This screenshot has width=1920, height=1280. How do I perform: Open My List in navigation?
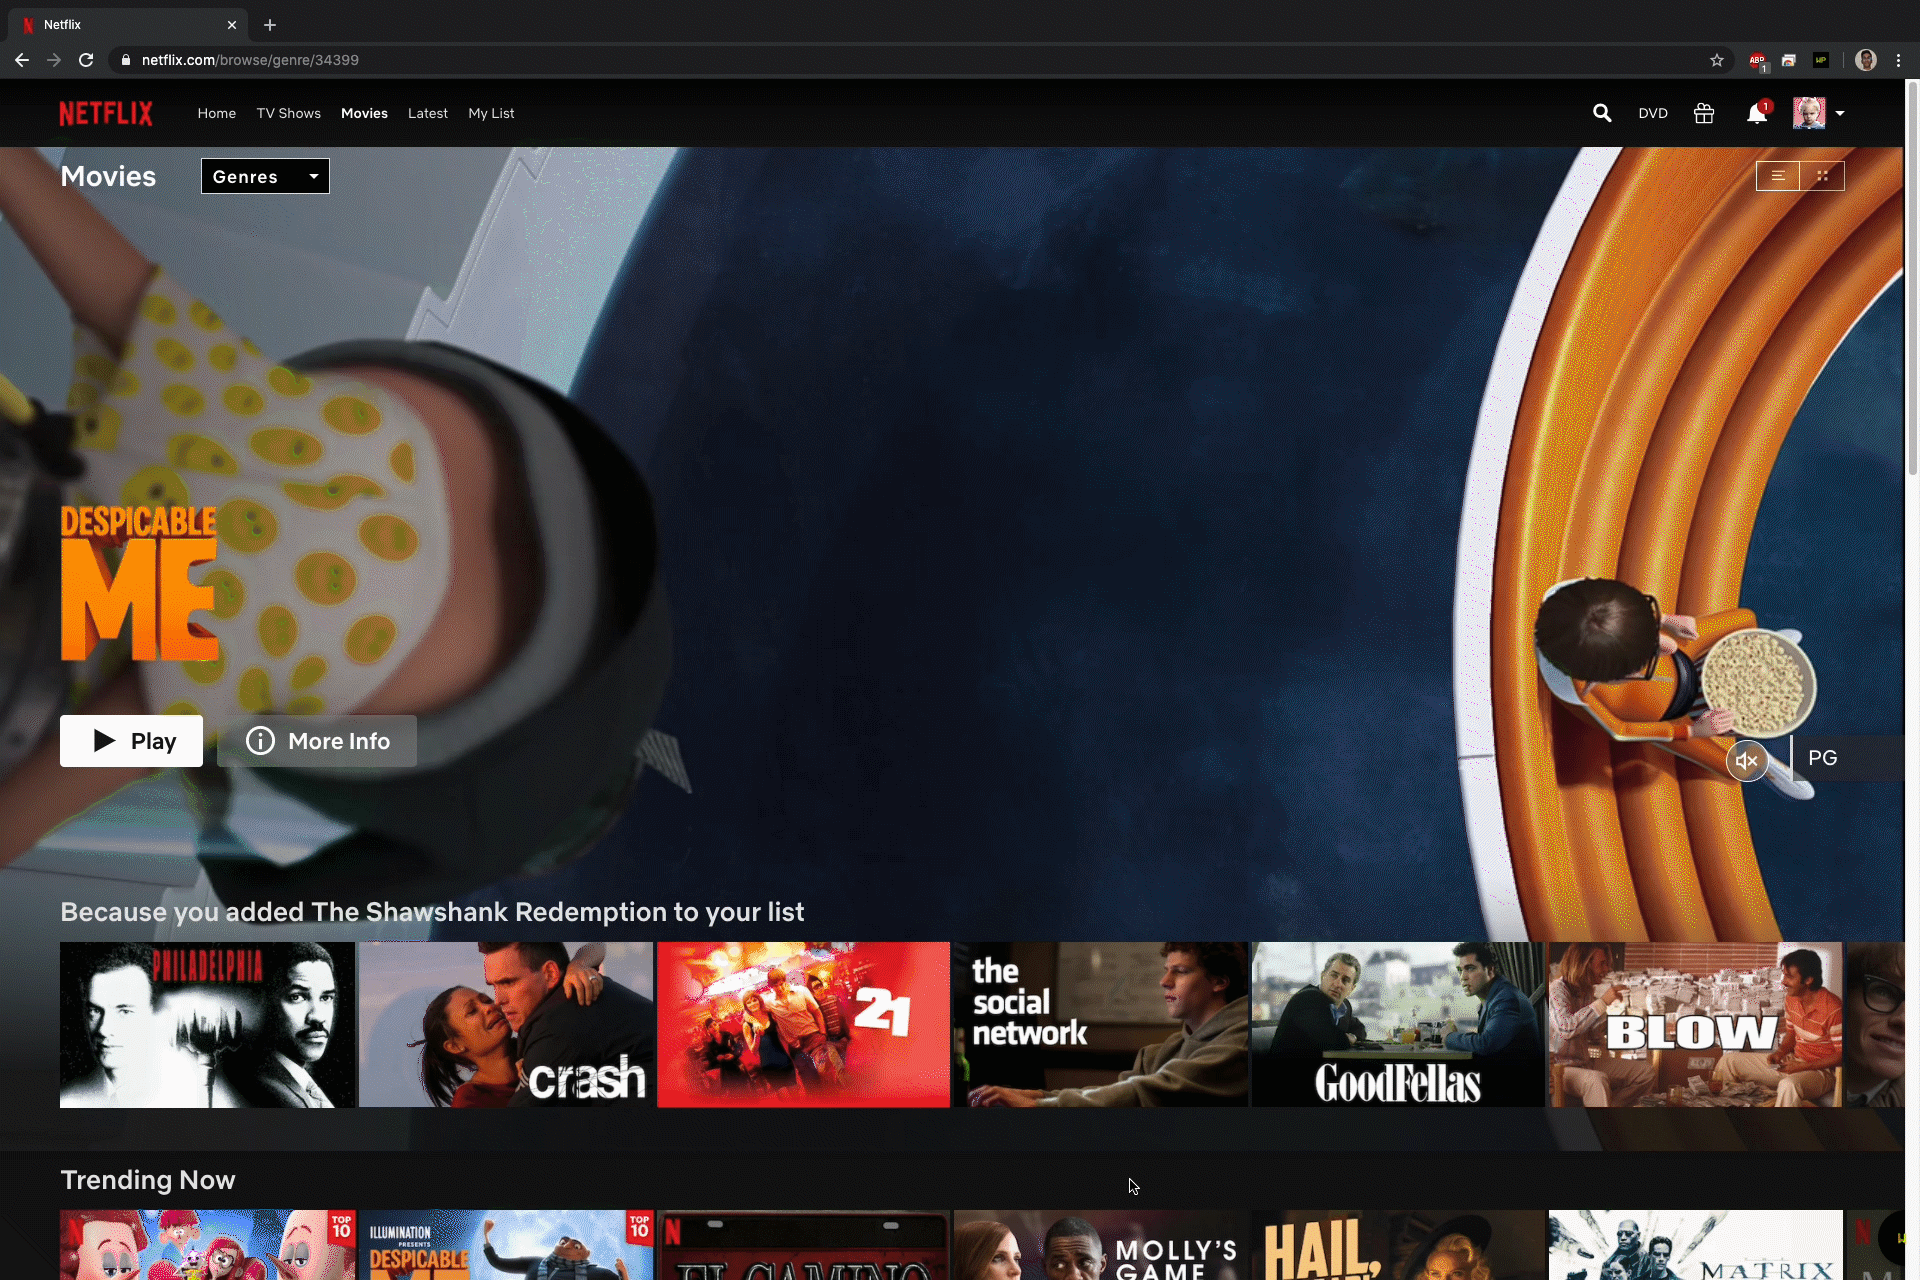tap(491, 113)
